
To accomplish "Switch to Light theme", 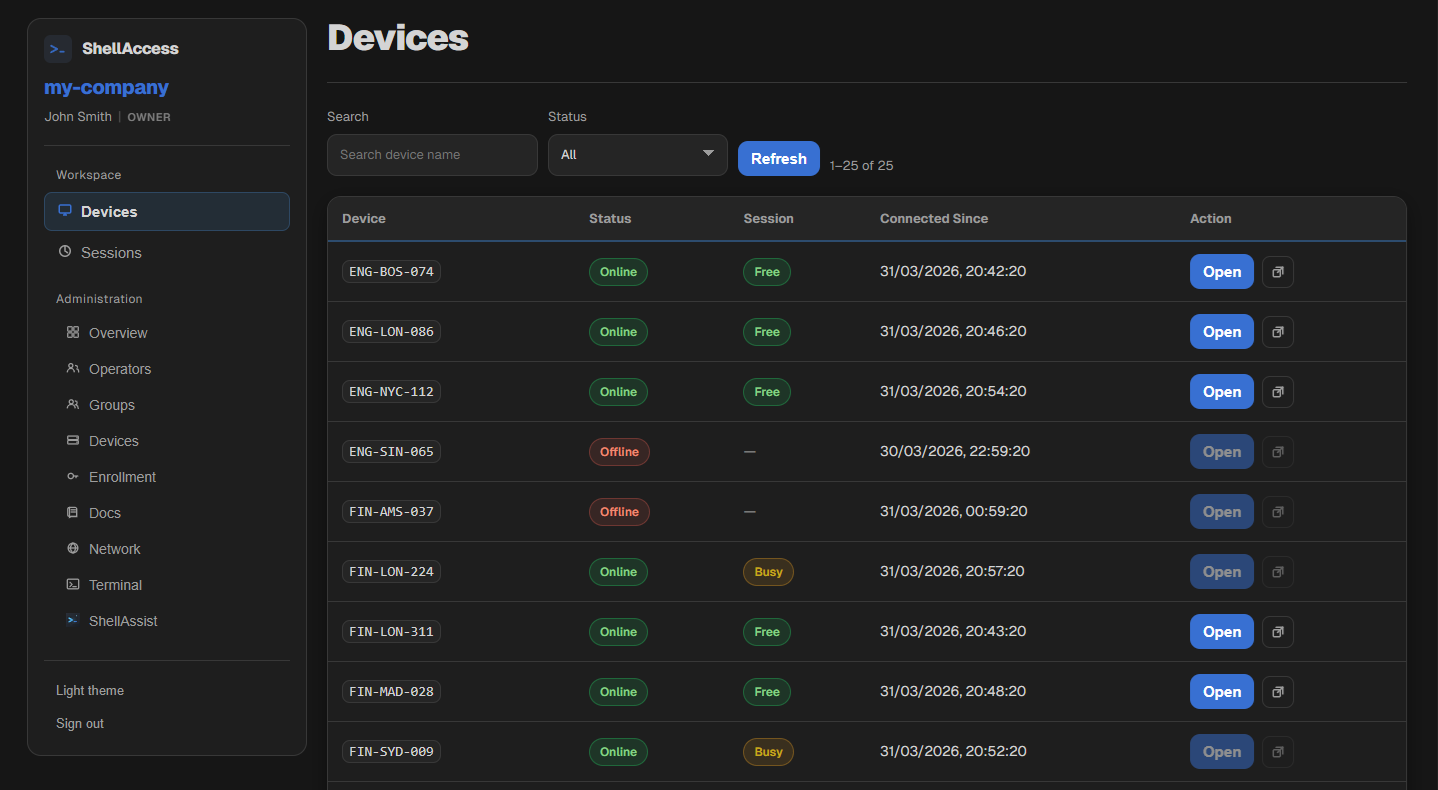I will pyautogui.click(x=90, y=690).
